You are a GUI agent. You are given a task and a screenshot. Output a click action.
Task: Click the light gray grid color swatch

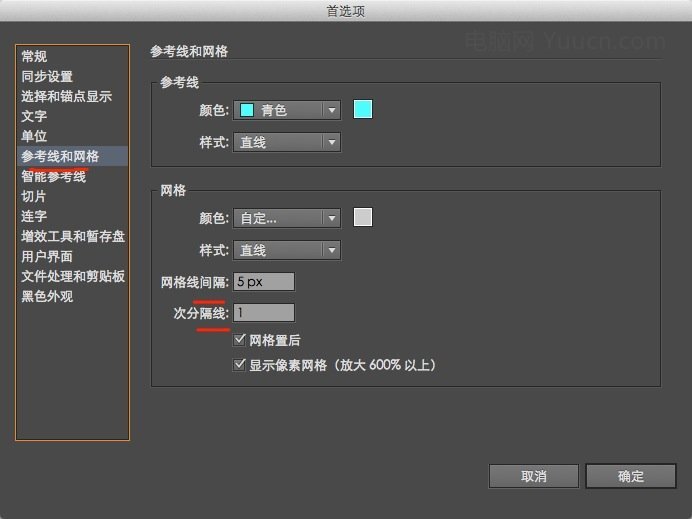click(x=363, y=217)
